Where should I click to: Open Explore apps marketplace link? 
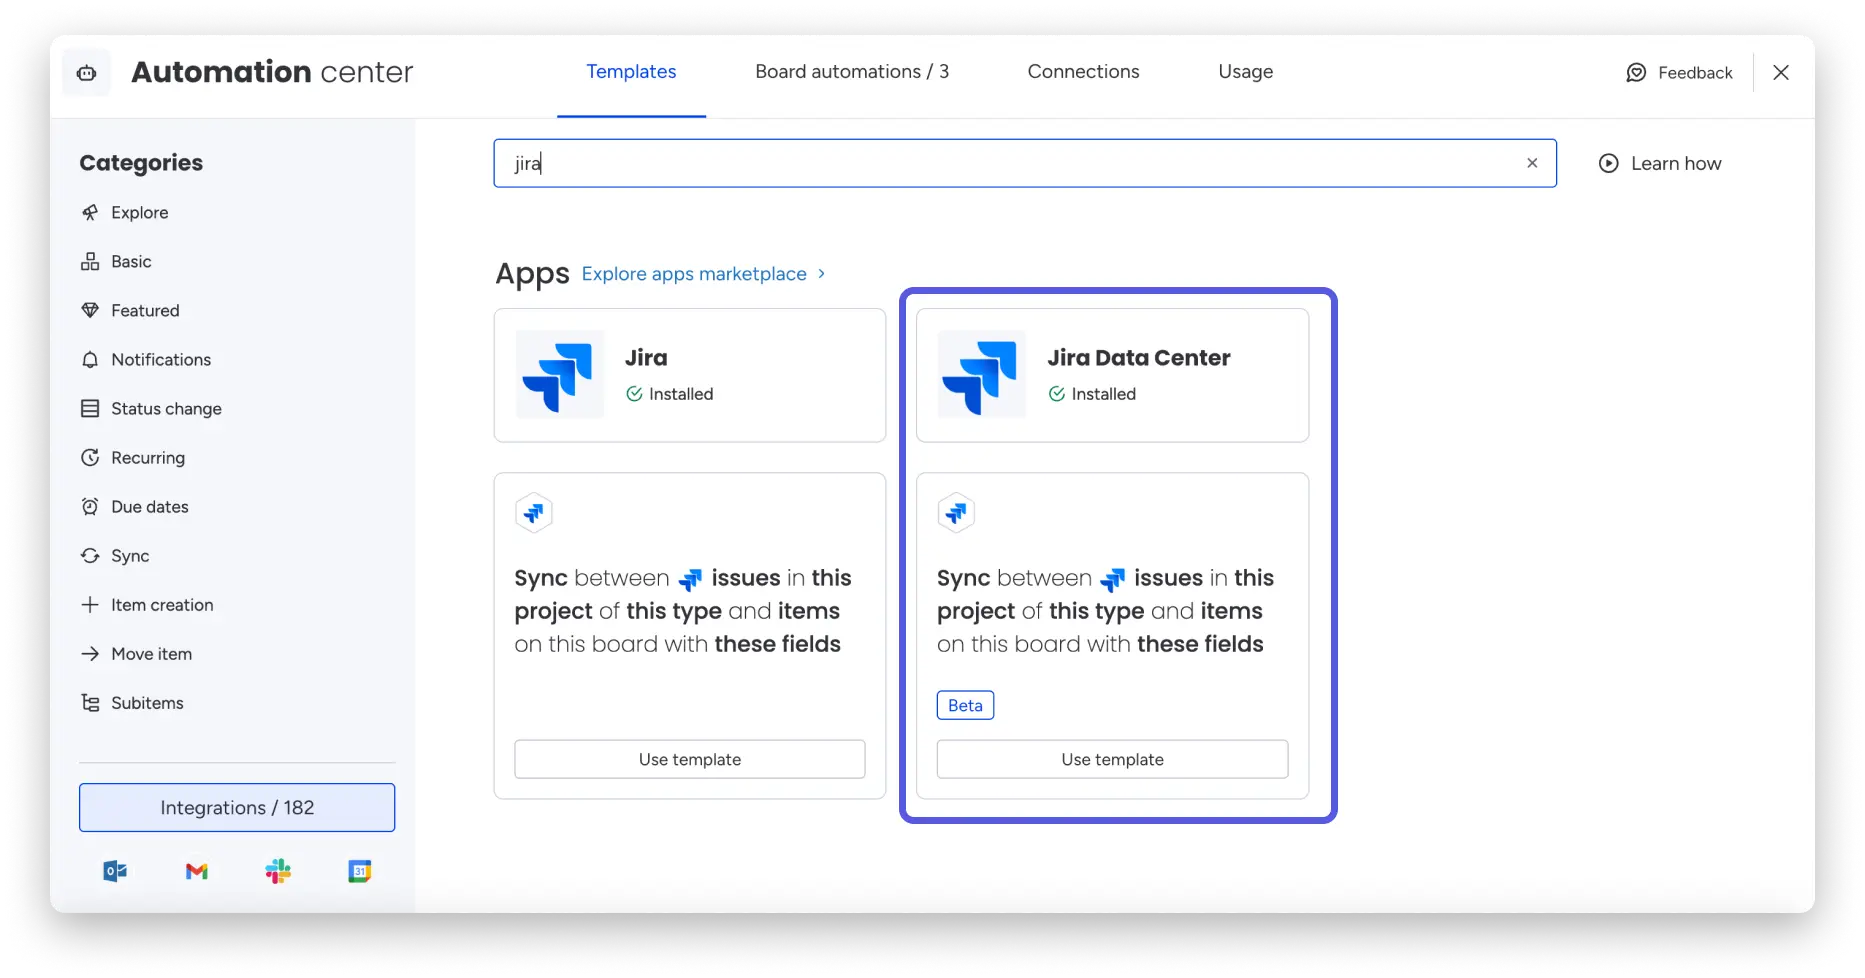coord(694,273)
